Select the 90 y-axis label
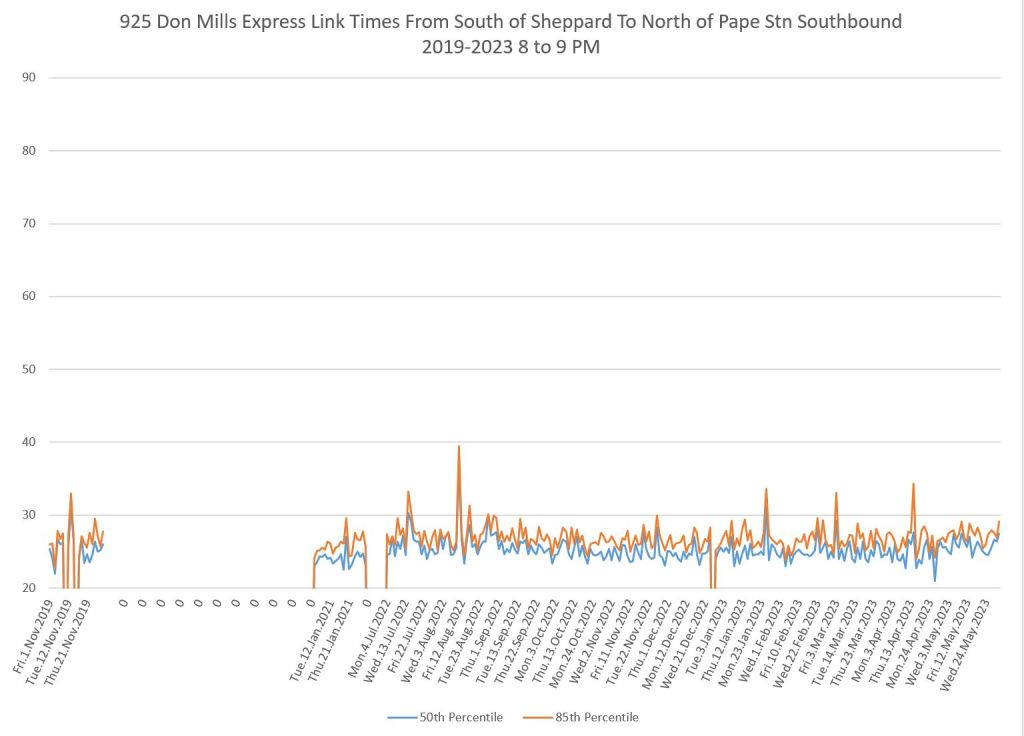This screenshot has width=1024, height=736. pyautogui.click(x=28, y=78)
